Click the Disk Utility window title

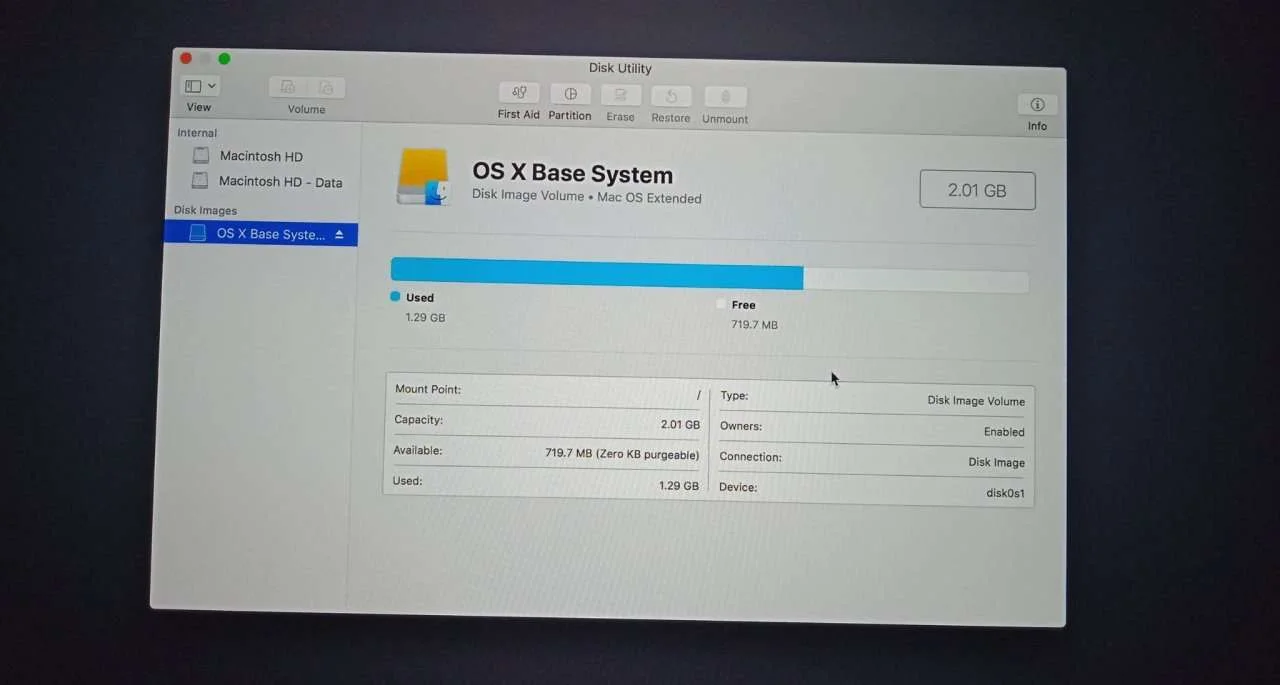(x=620, y=68)
